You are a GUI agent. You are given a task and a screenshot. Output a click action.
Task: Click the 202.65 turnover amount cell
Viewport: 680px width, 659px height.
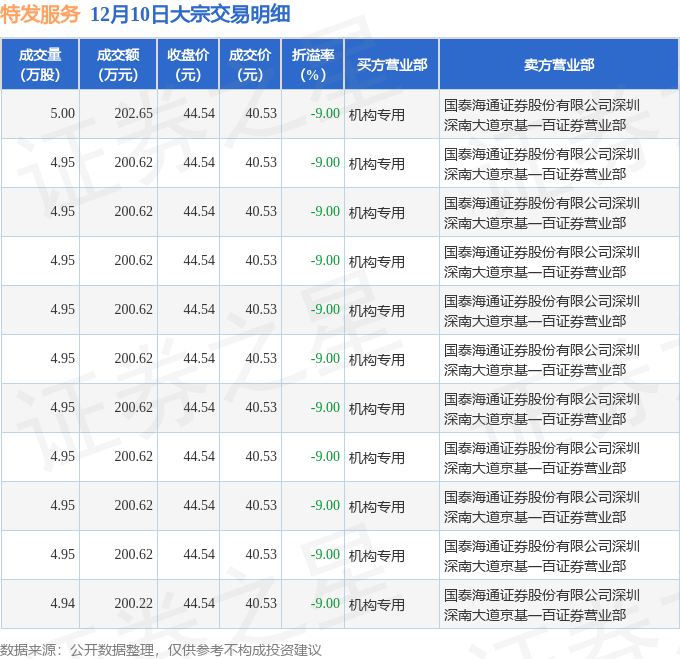[134, 114]
